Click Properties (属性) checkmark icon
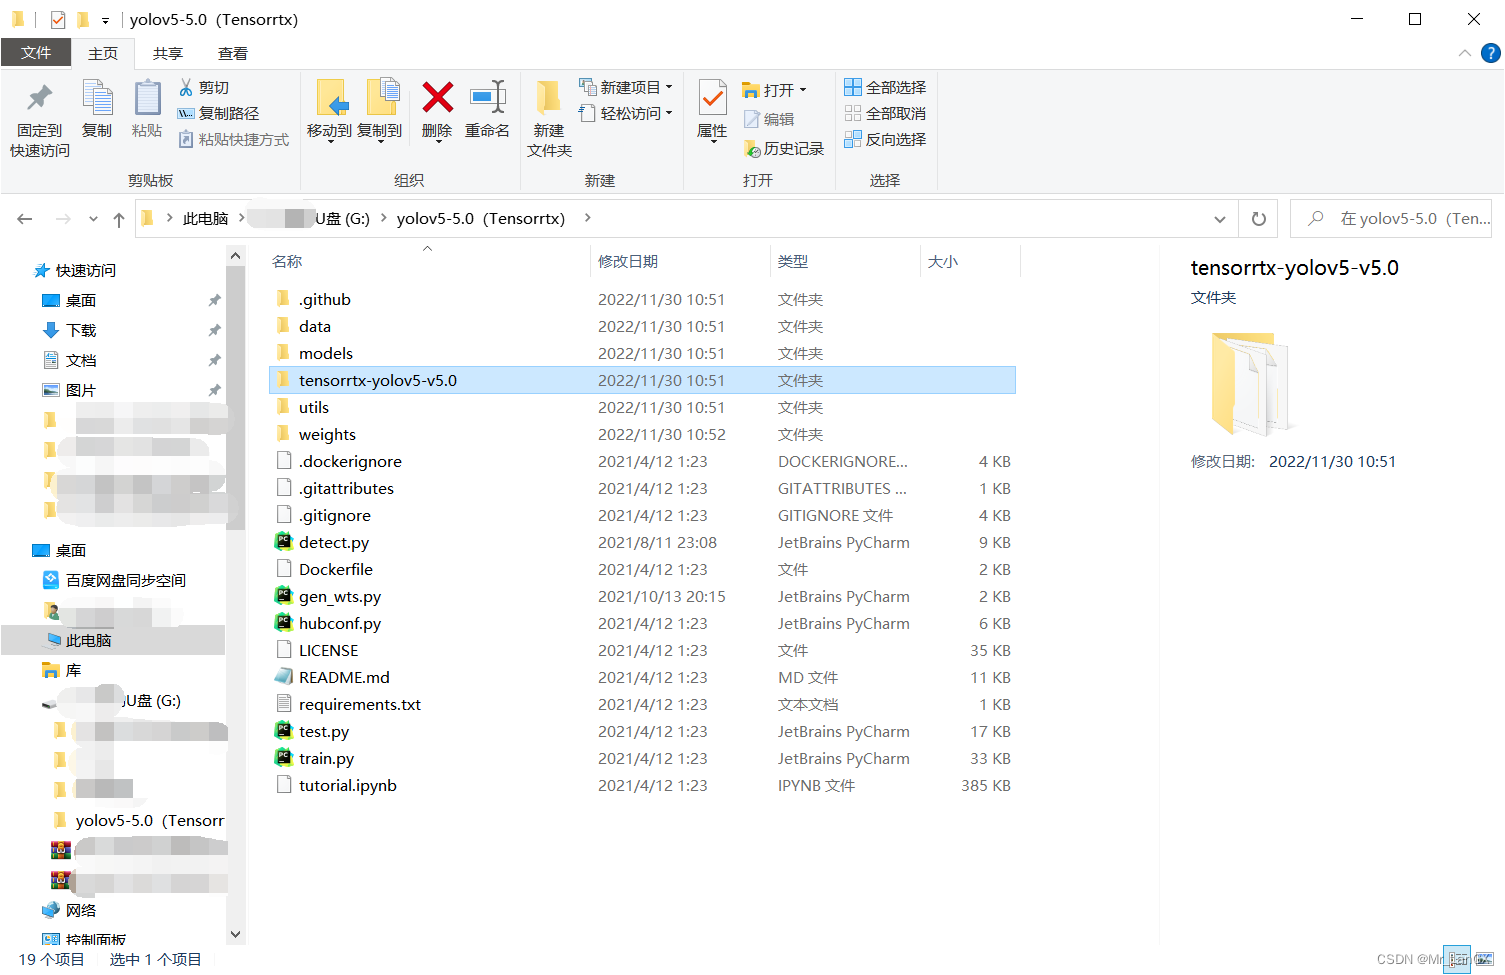The width and height of the screenshot is (1505, 975). [x=712, y=98]
